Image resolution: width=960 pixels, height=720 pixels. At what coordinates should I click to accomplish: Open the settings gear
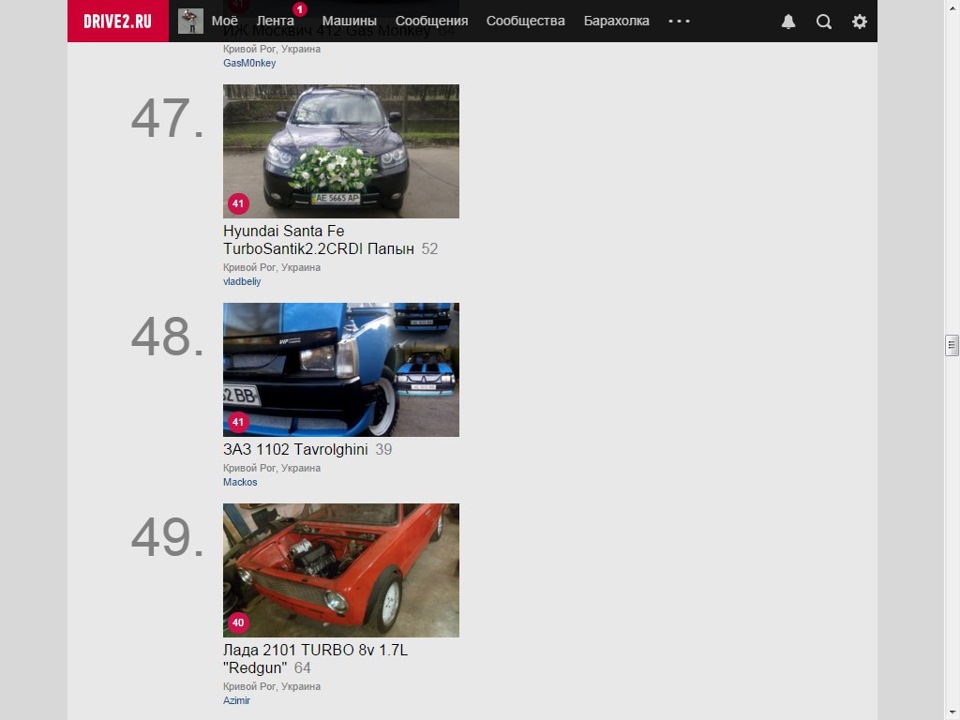click(860, 22)
